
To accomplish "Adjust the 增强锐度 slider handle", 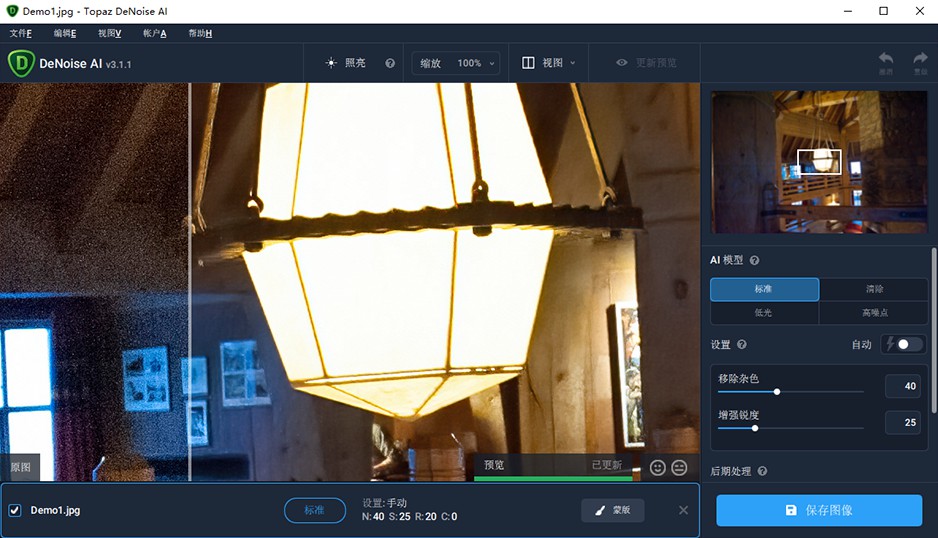I will (x=755, y=428).
